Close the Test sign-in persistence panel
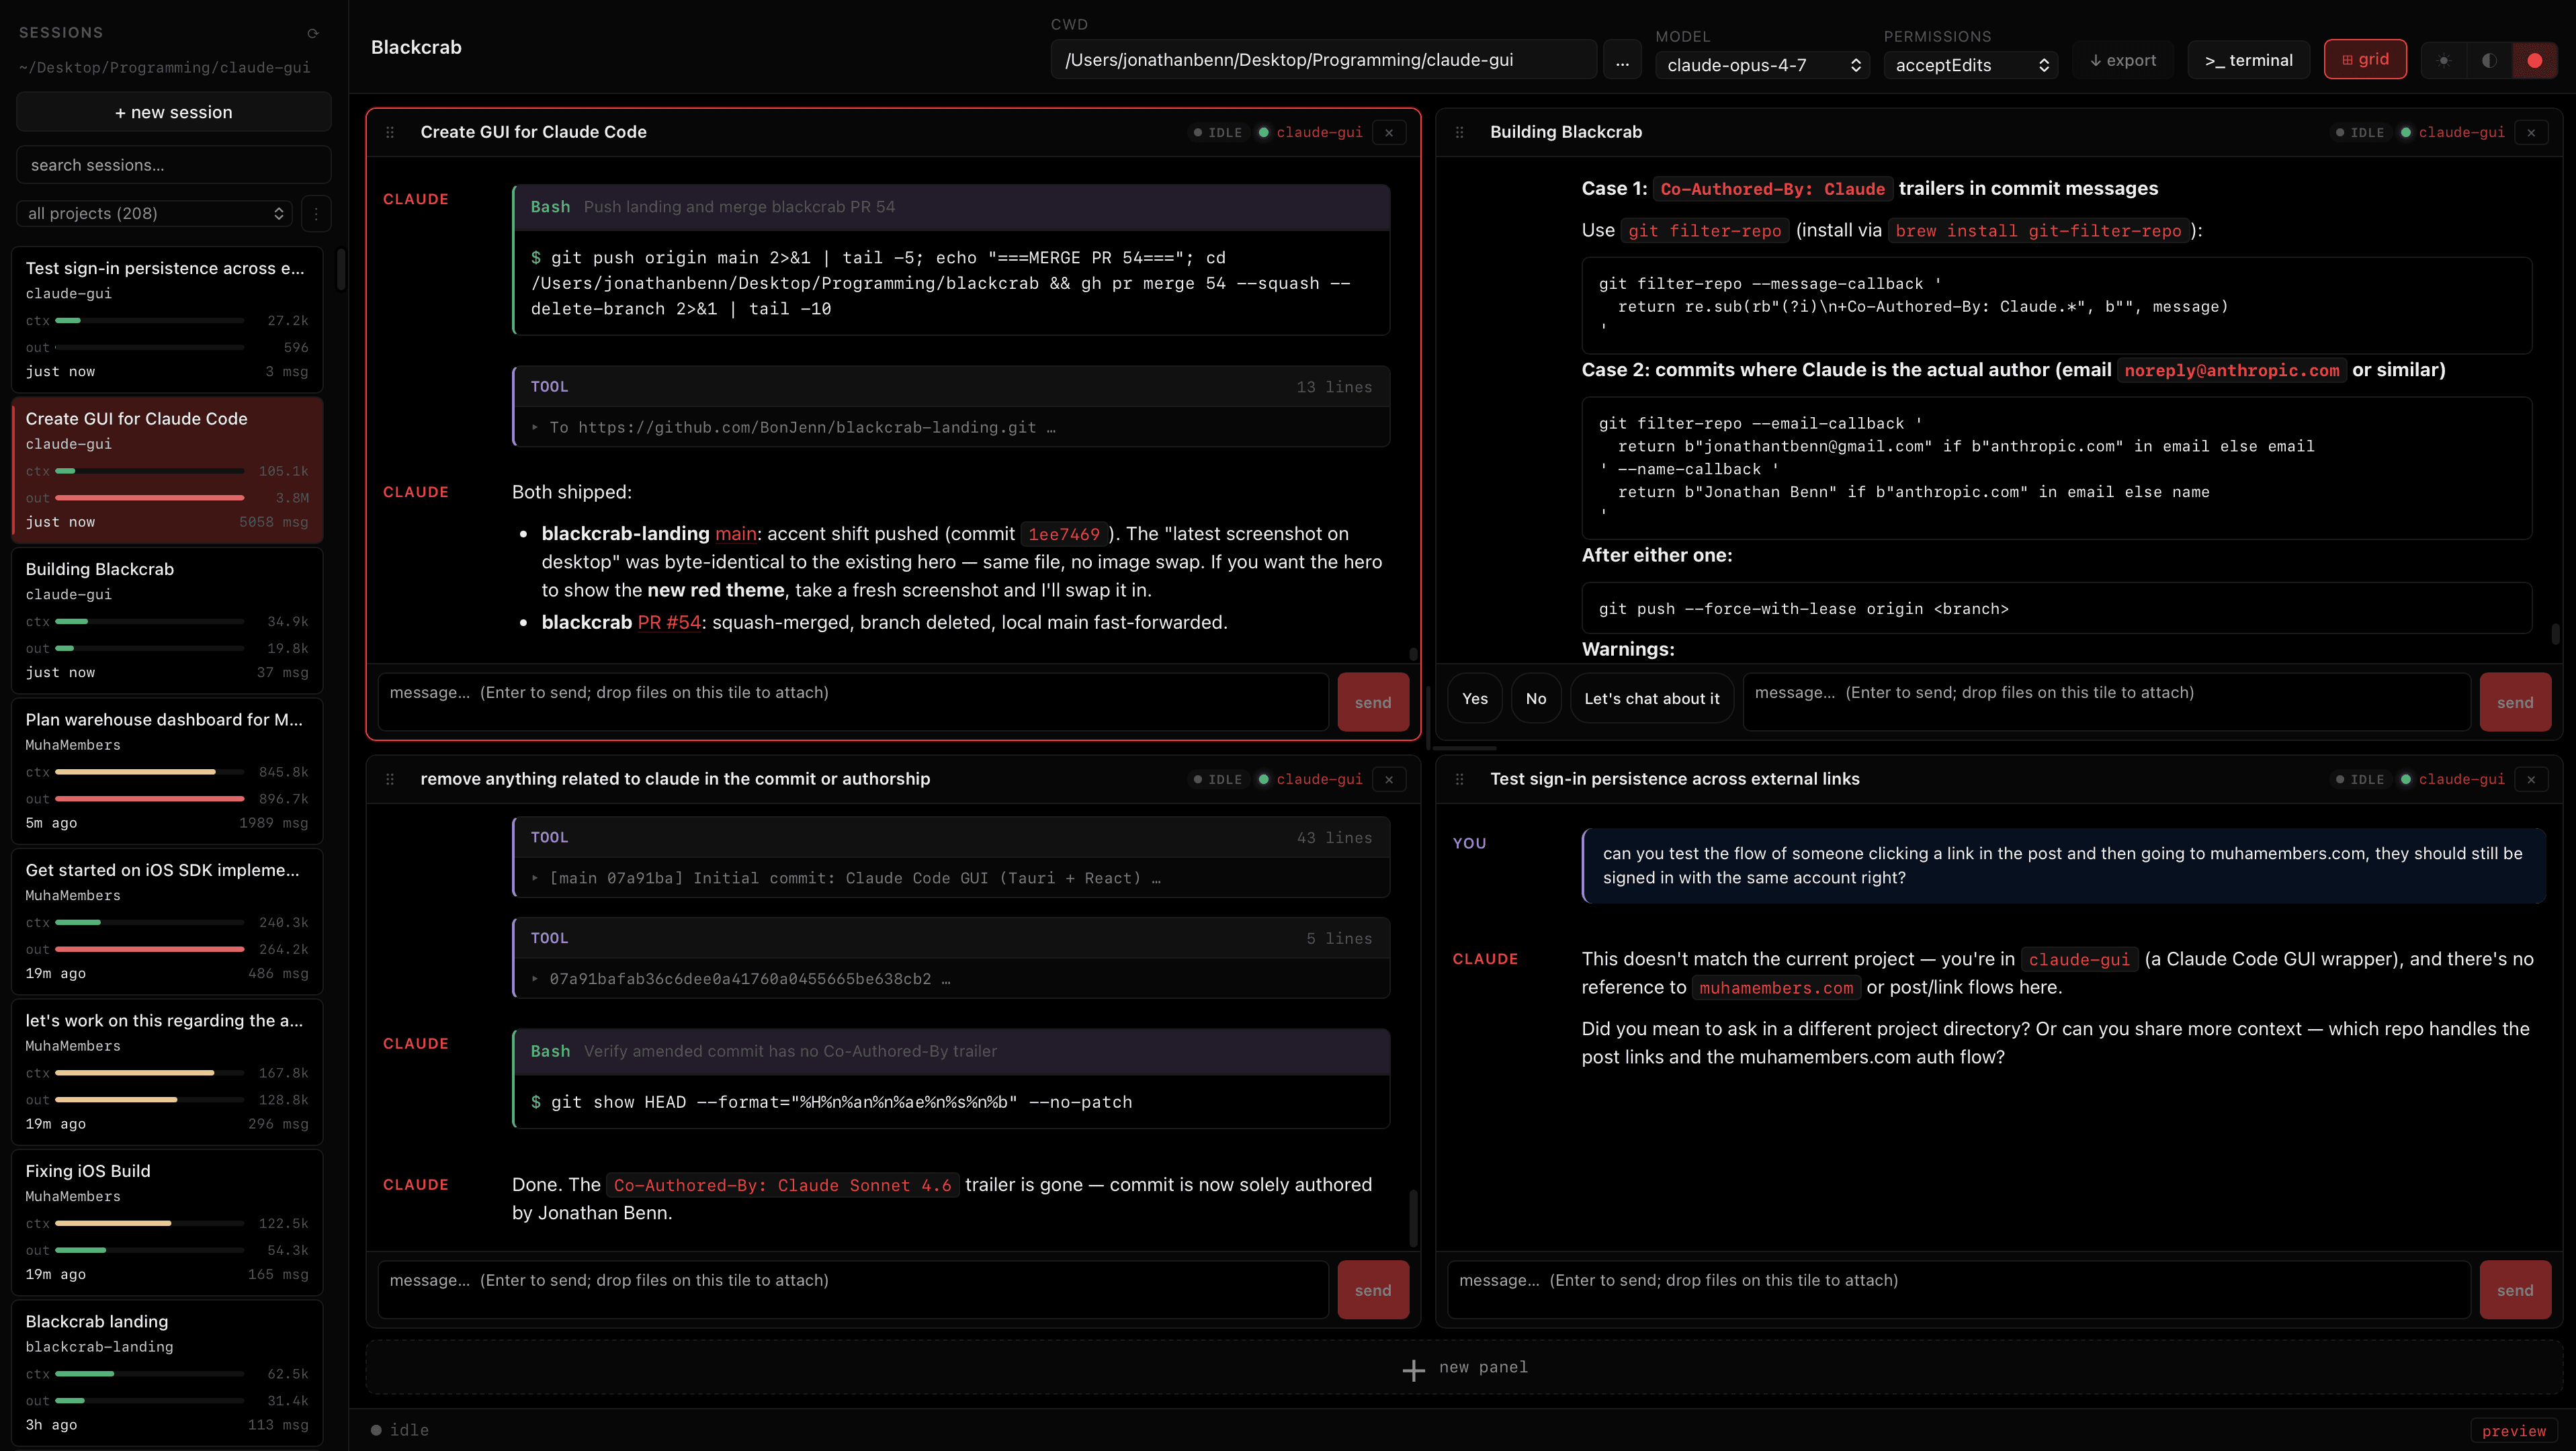The image size is (2576, 1451). point(2531,779)
